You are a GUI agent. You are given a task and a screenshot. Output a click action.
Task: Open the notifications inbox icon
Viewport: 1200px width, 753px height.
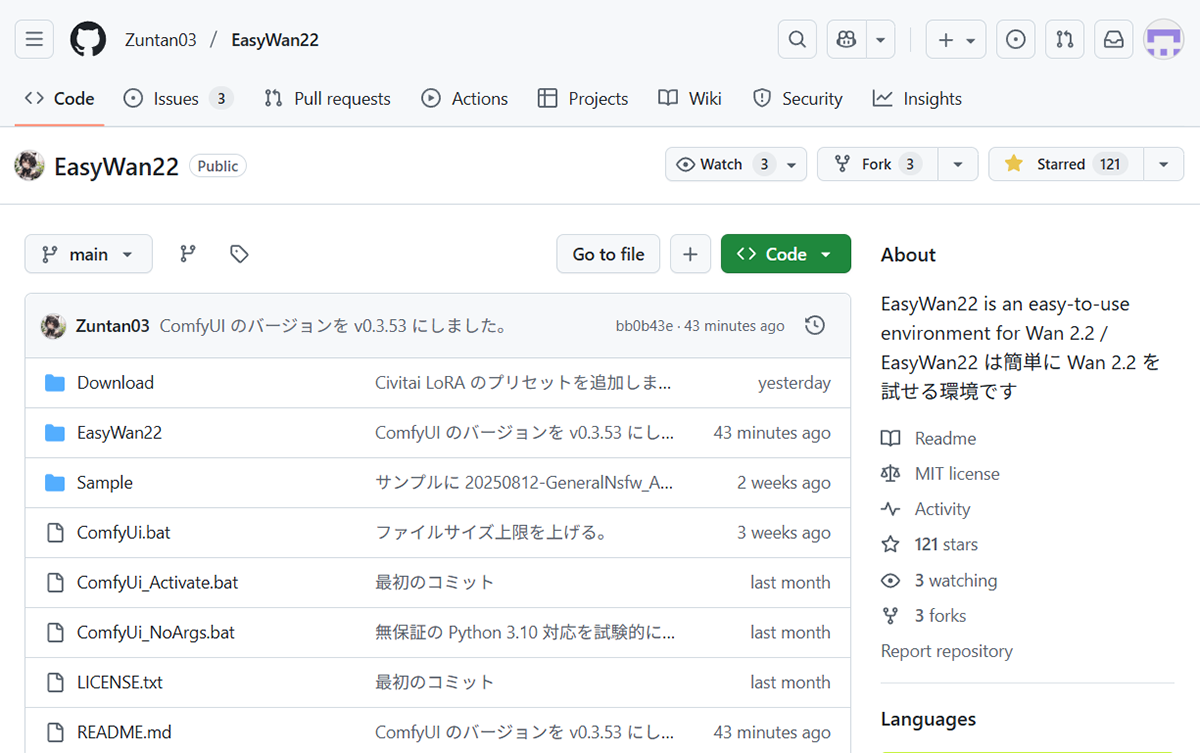coord(1113,39)
